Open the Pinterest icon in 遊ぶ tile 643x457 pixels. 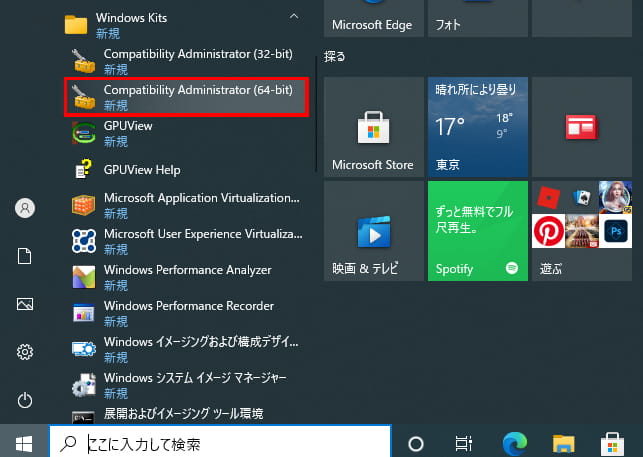(x=548, y=231)
